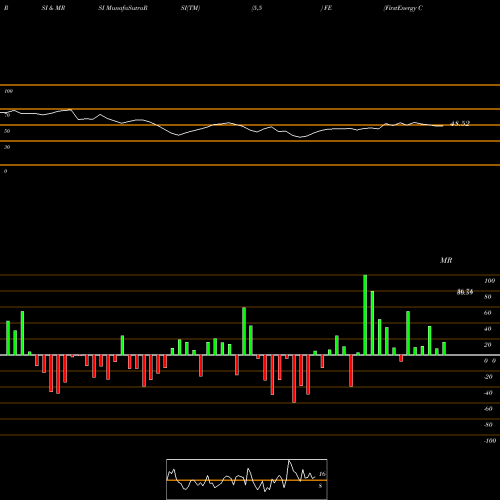Select the "(FirstEnergy C" company name

pos(403,8)
